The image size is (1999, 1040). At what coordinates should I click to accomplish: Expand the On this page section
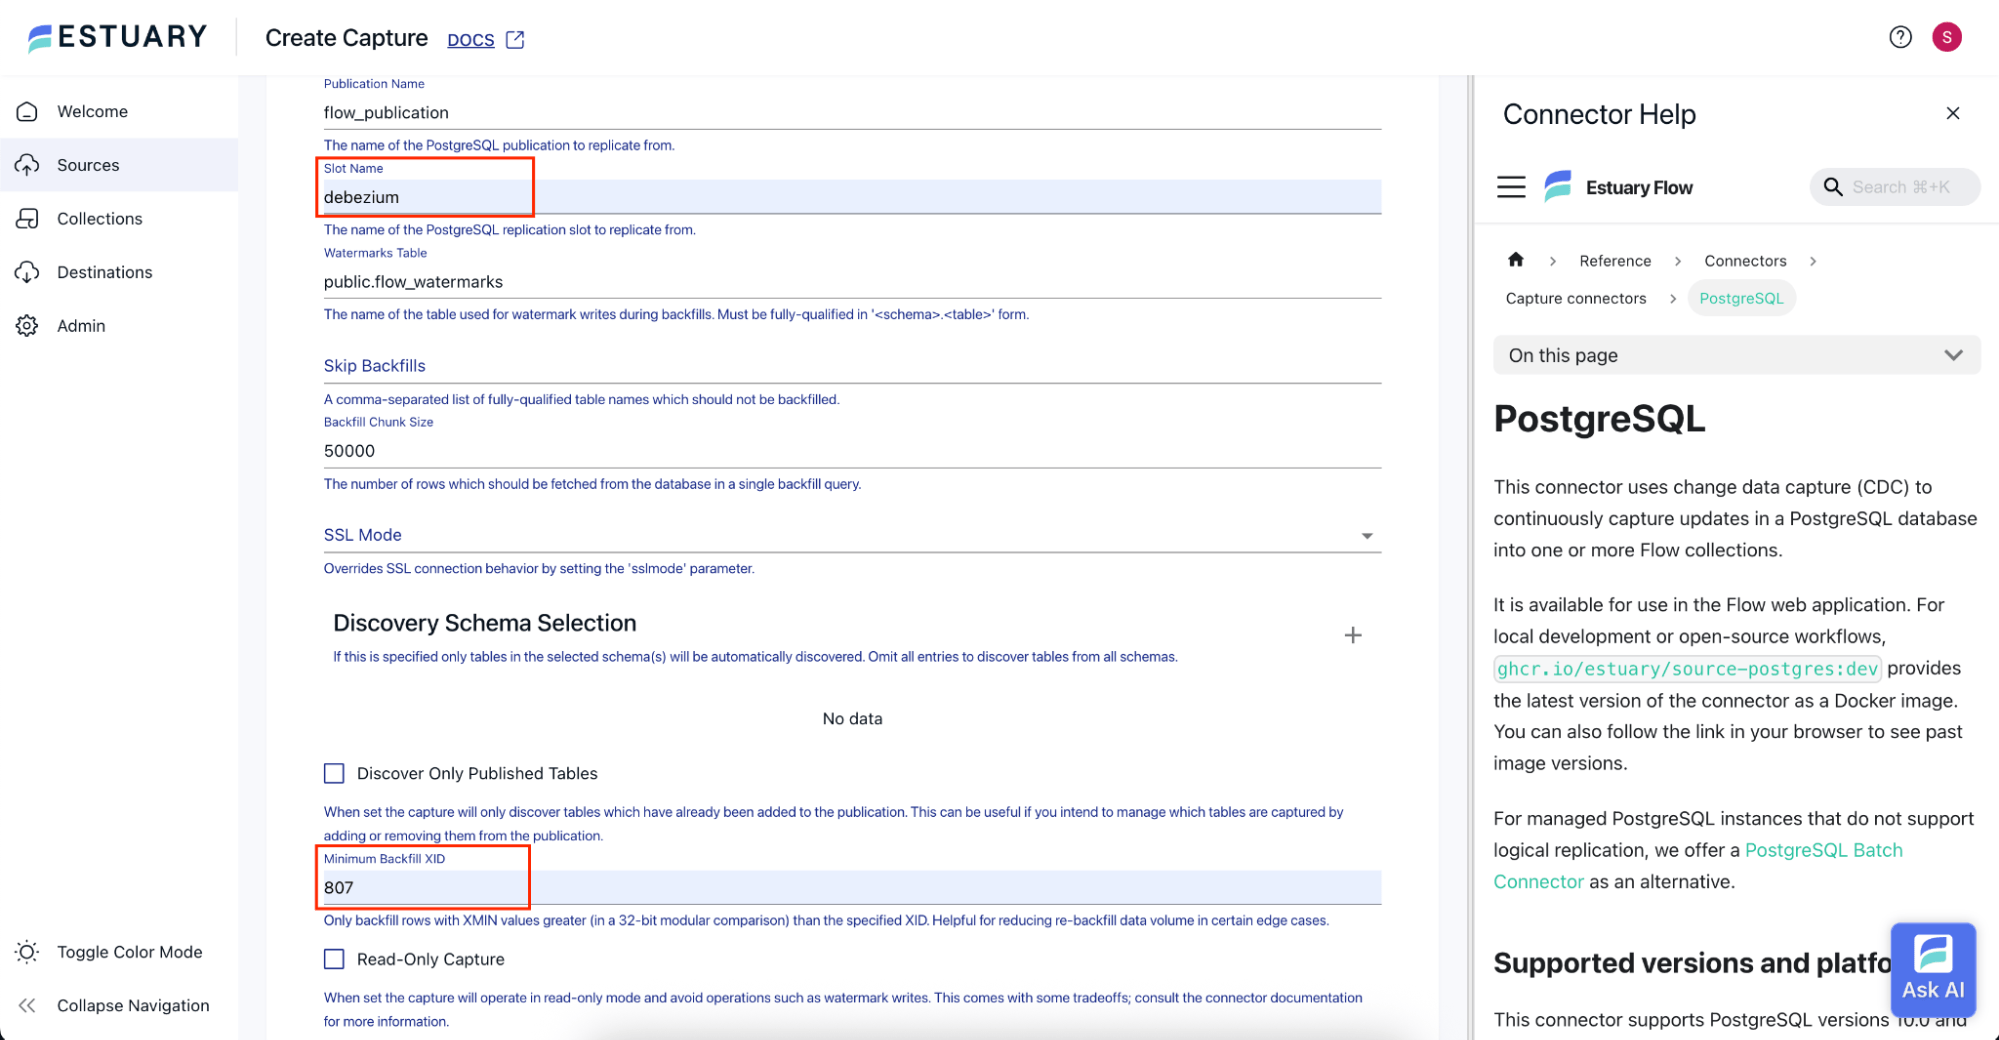tap(1736, 355)
